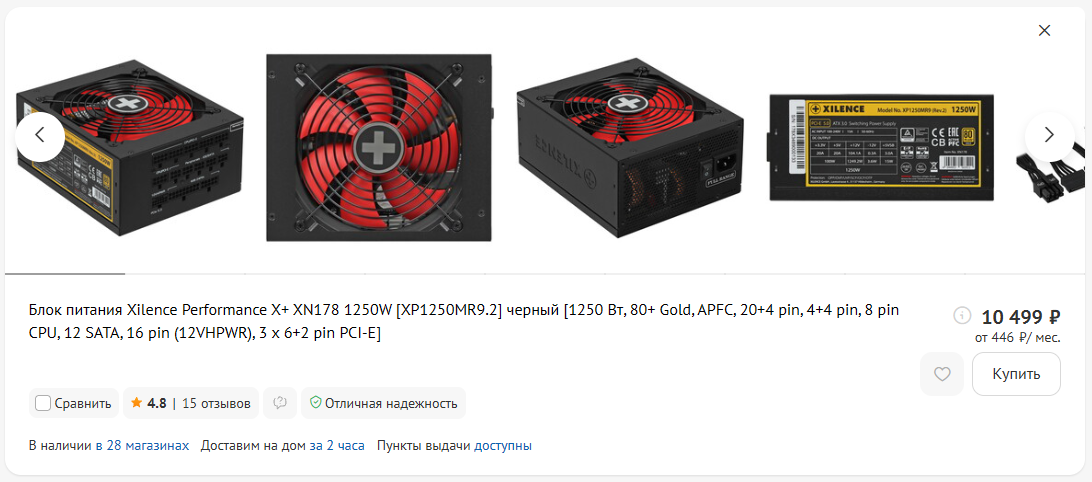Select the Xilence label specification thumbnail
The width and height of the screenshot is (1092, 482).
880,148
